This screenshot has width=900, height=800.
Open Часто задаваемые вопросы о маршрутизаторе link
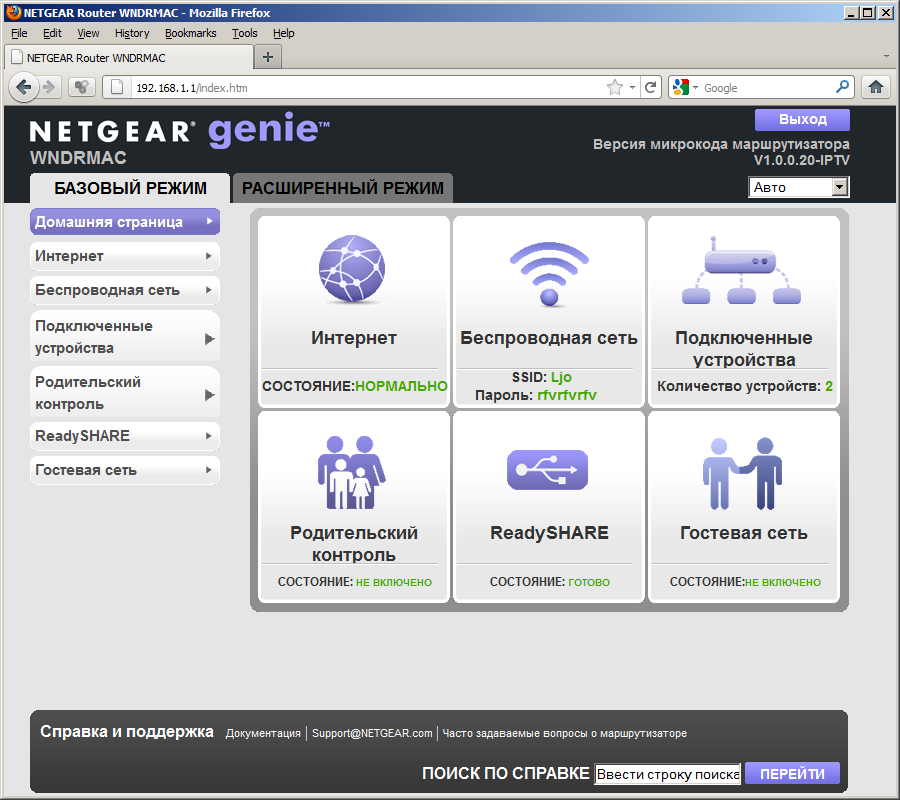[564, 733]
